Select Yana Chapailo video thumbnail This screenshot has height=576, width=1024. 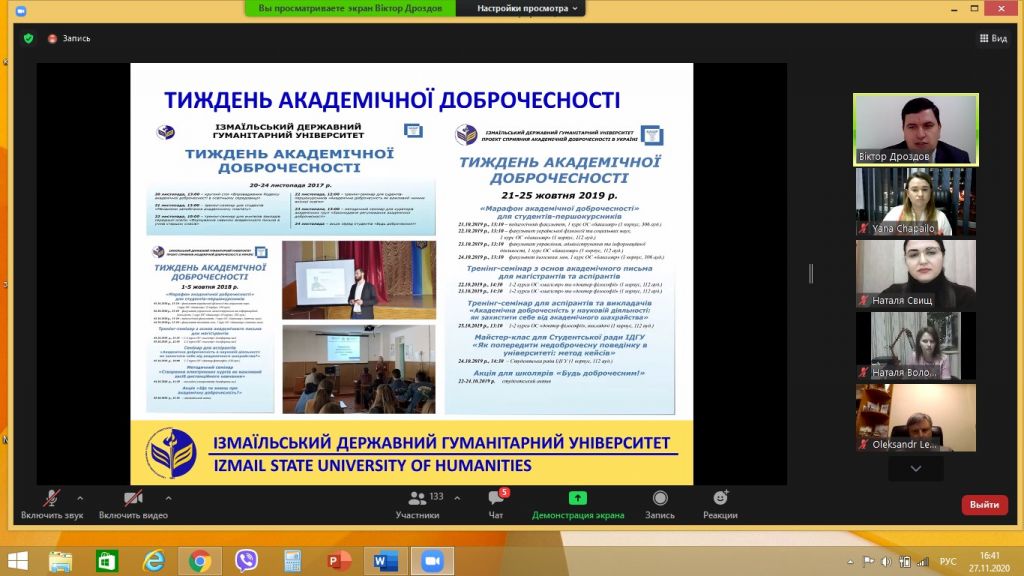pos(916,202)
